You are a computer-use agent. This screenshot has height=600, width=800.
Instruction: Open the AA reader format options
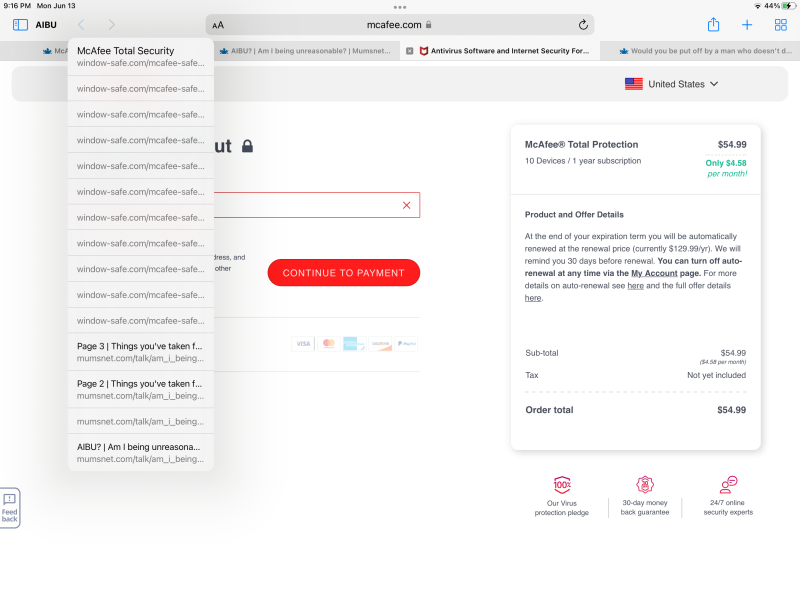pyautogui.click(x=219, y=25)
